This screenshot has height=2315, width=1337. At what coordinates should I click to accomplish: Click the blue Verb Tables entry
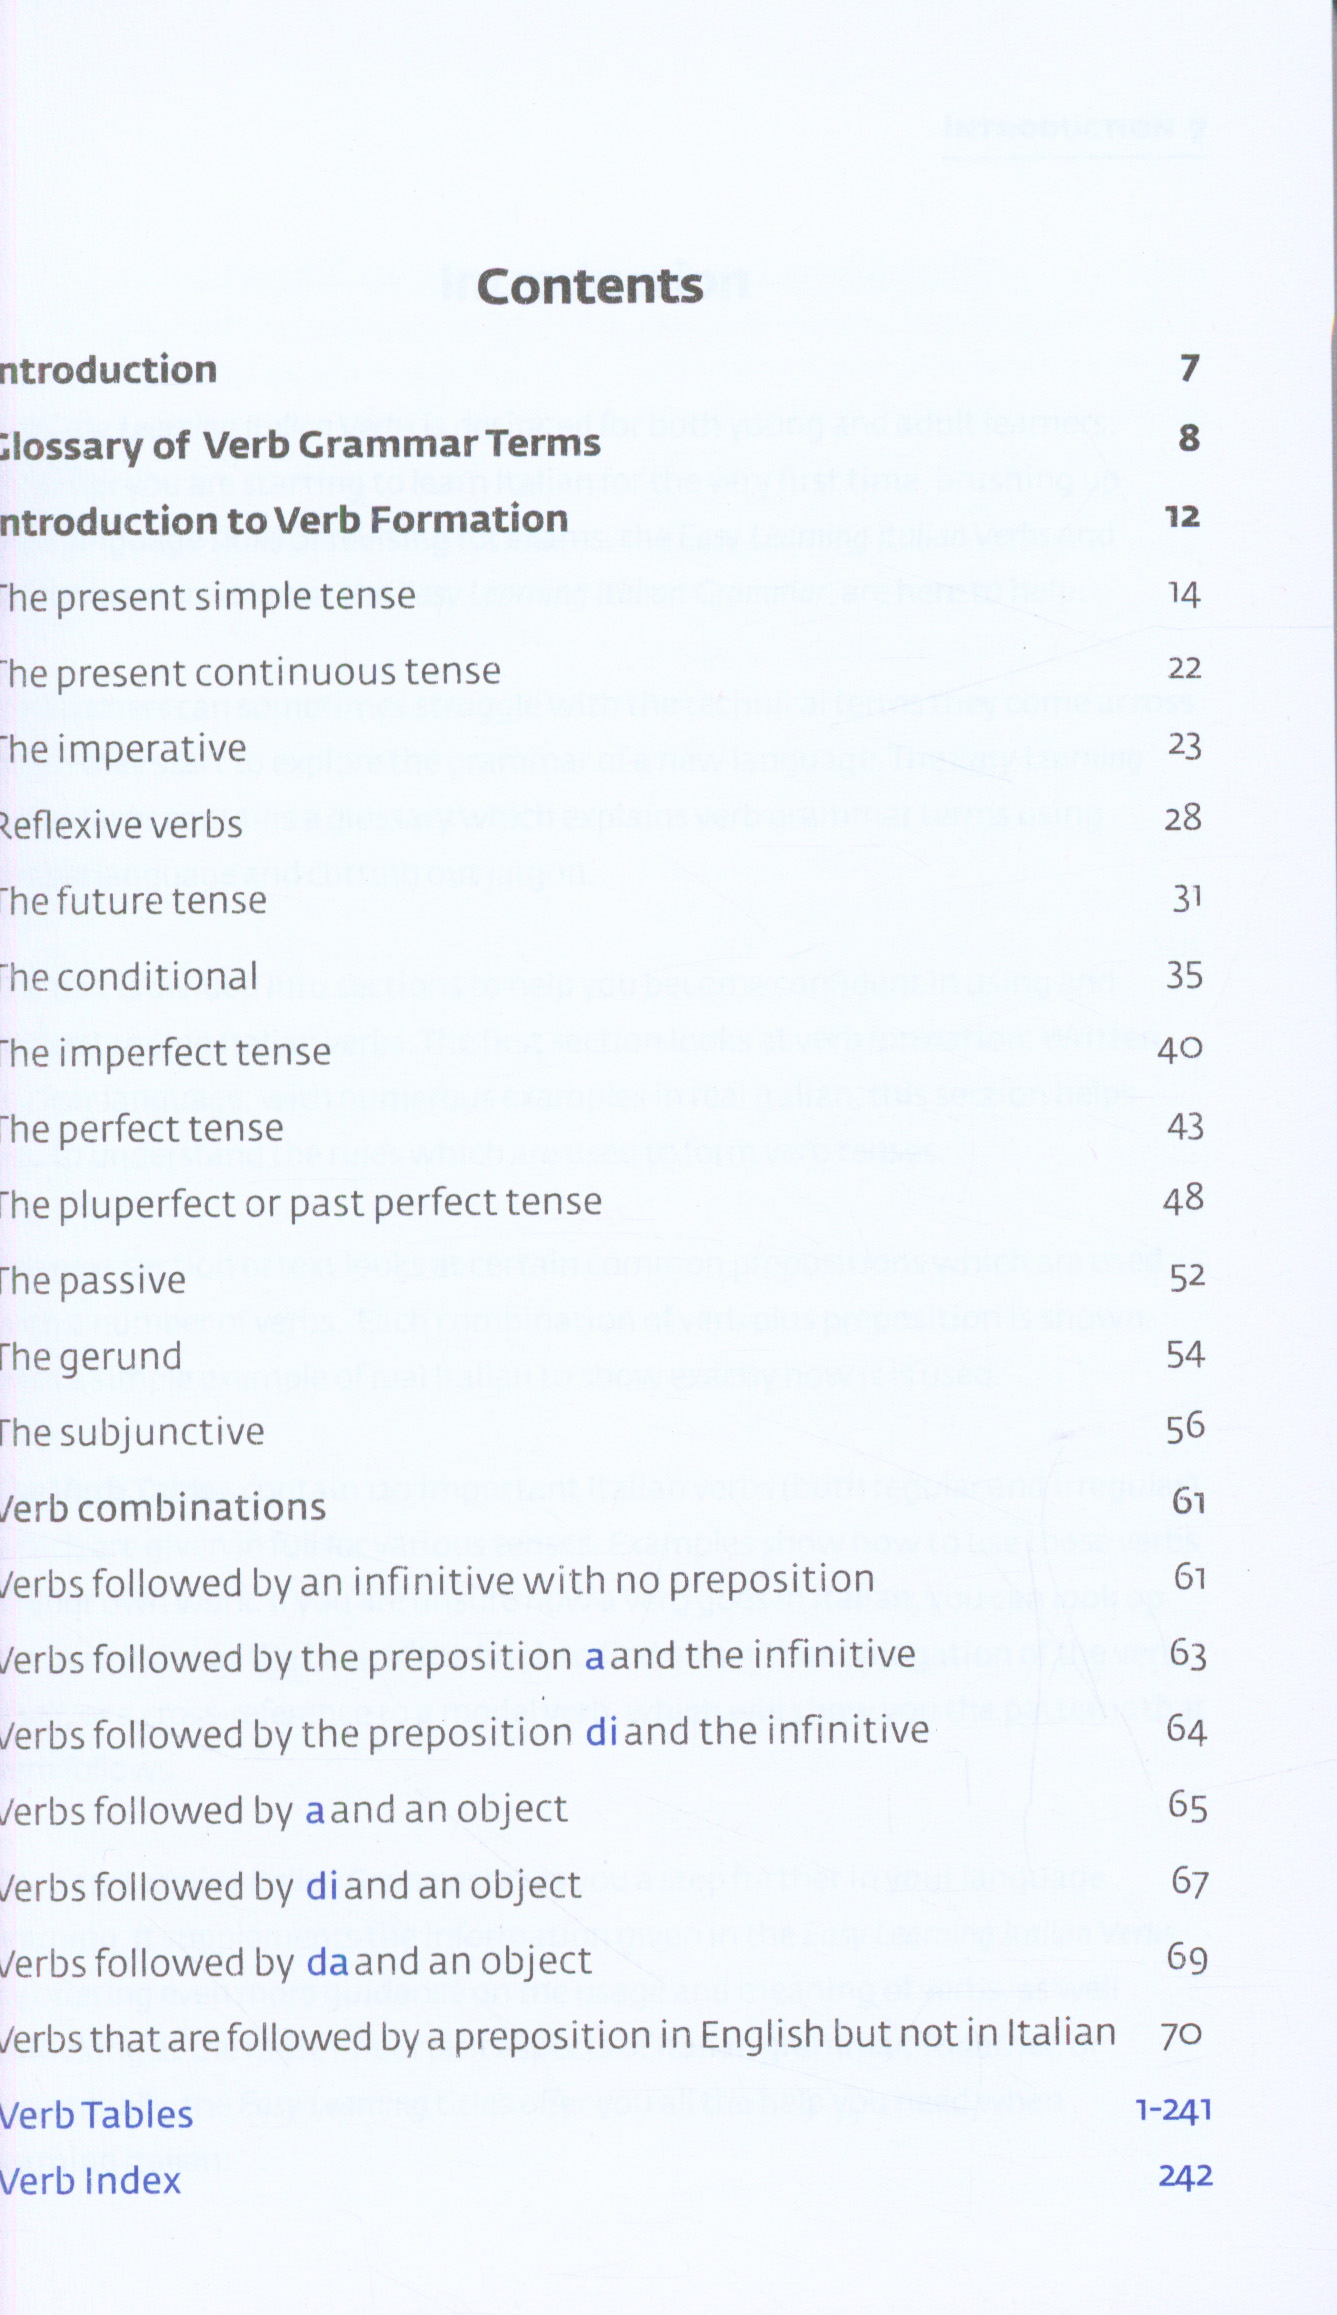[96, 2115]
